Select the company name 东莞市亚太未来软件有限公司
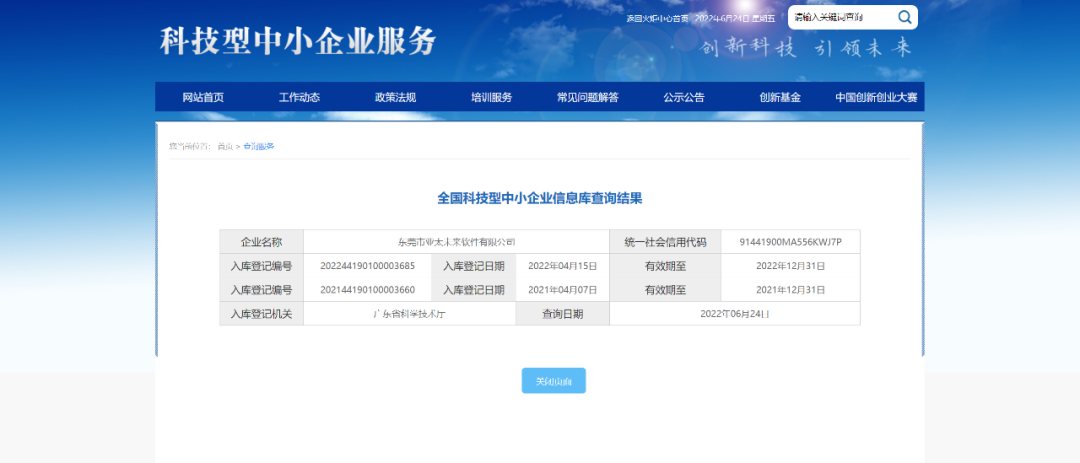This screenshot has width=1080, height=463. click(x=457, y=242)
